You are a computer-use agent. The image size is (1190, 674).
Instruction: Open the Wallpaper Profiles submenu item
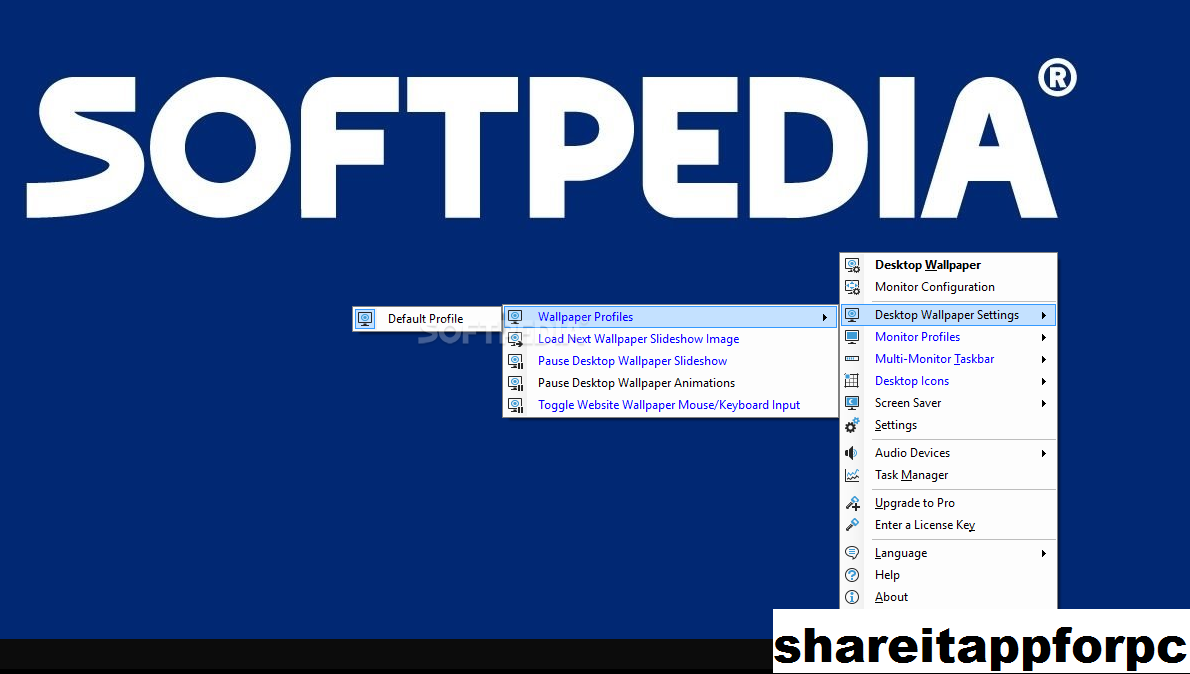(585, 317)
